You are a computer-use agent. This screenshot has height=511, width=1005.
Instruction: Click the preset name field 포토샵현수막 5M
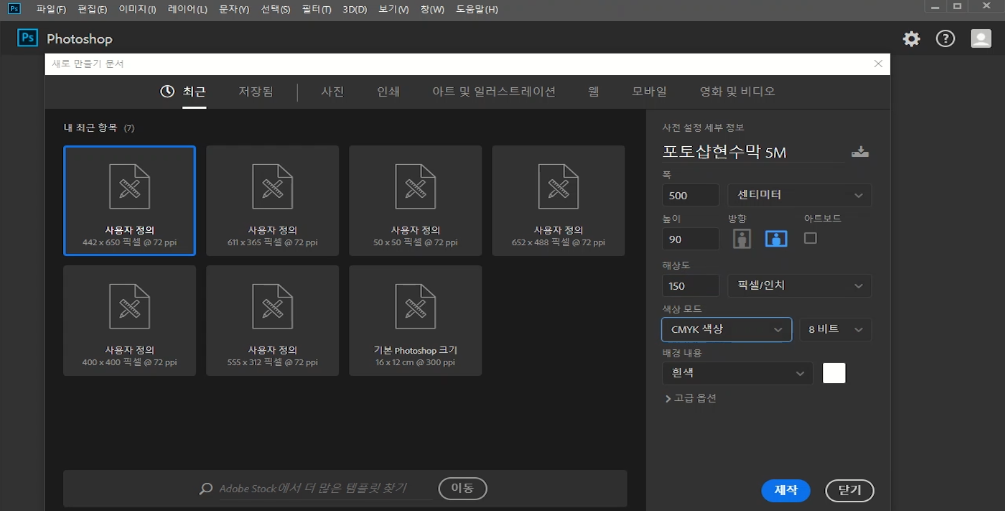pyautogui.click(x=753, y=152)
